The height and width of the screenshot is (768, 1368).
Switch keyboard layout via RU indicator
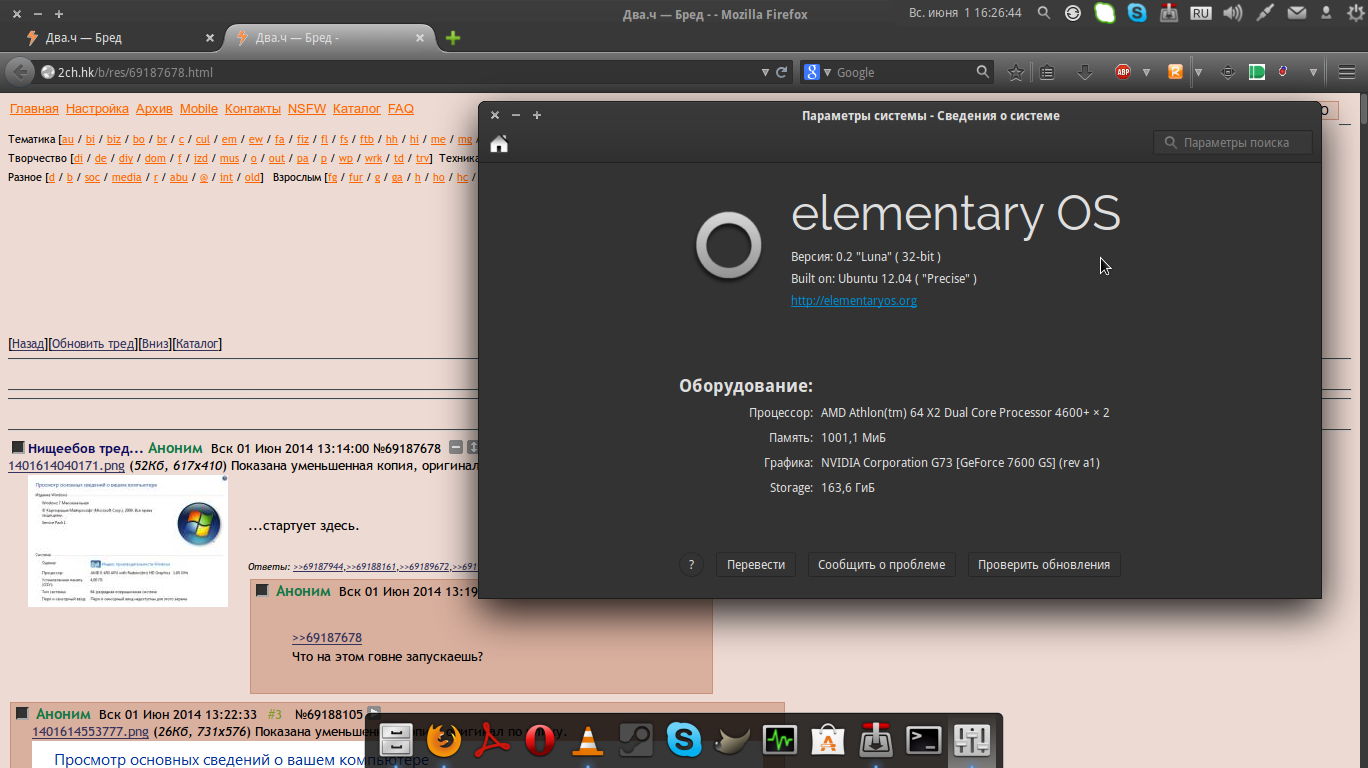coord(1201,13)
